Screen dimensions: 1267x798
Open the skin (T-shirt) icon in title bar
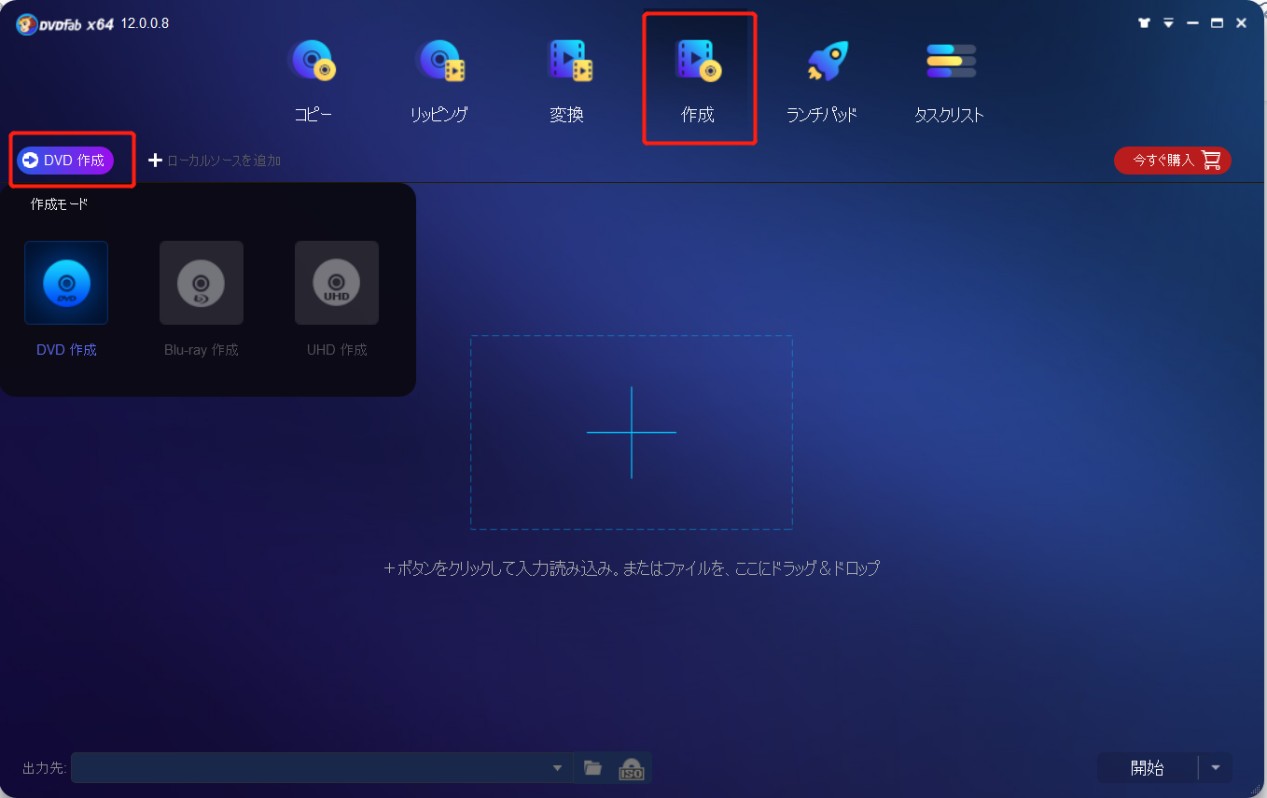(1144, 23)
